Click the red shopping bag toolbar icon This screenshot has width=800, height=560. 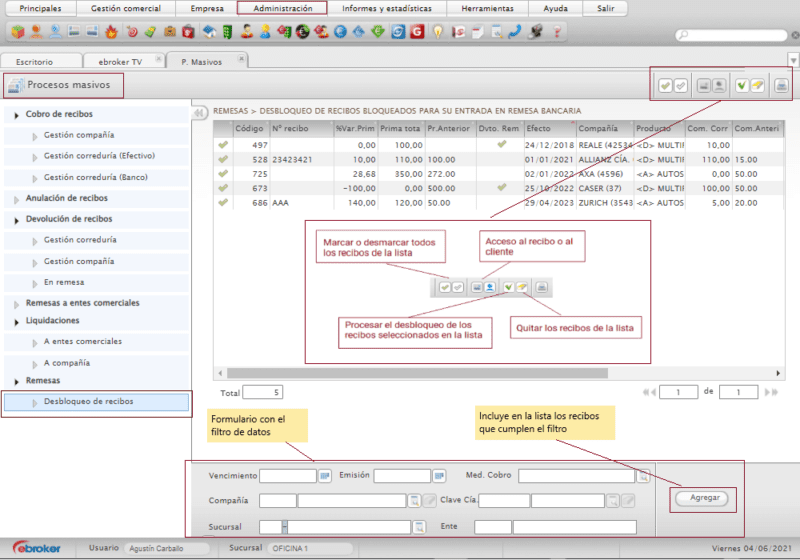188,32
